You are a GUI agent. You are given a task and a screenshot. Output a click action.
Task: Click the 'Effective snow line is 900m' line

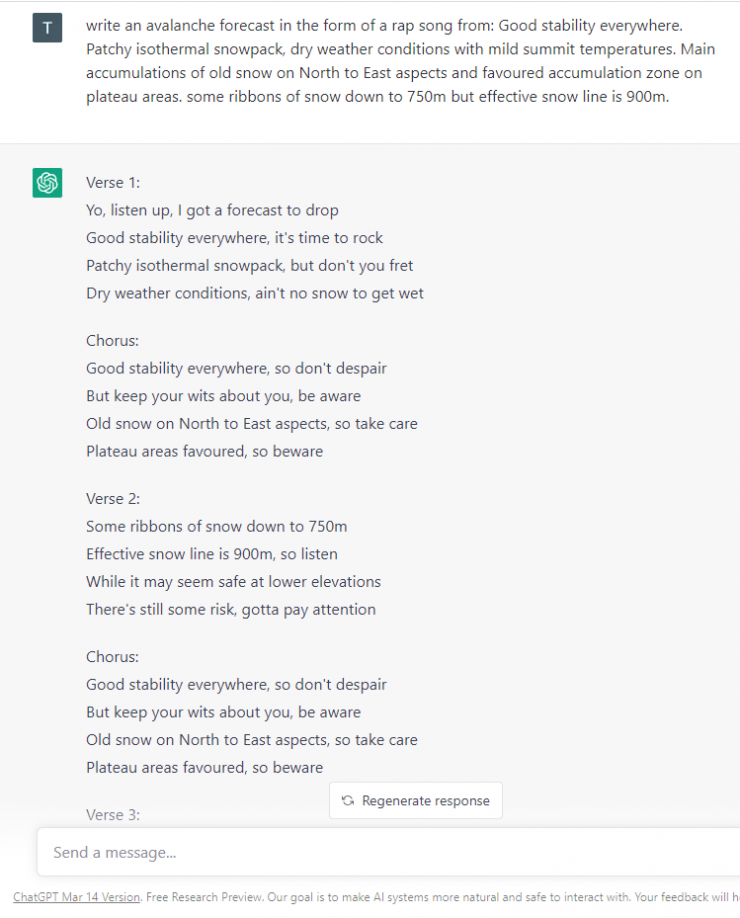[x=211, y=554]
